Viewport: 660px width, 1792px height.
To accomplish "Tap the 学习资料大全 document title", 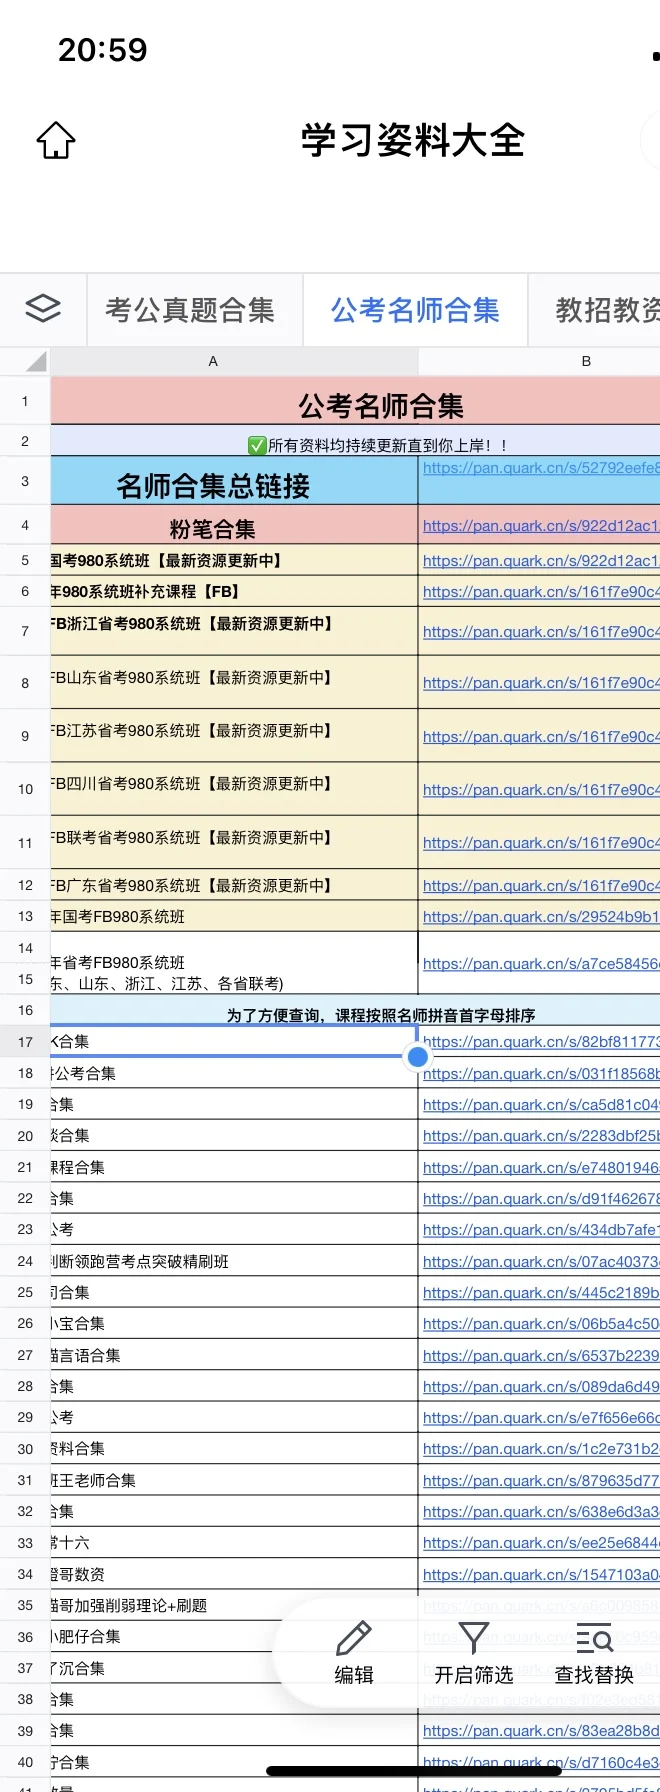I will tap(413, 140).
